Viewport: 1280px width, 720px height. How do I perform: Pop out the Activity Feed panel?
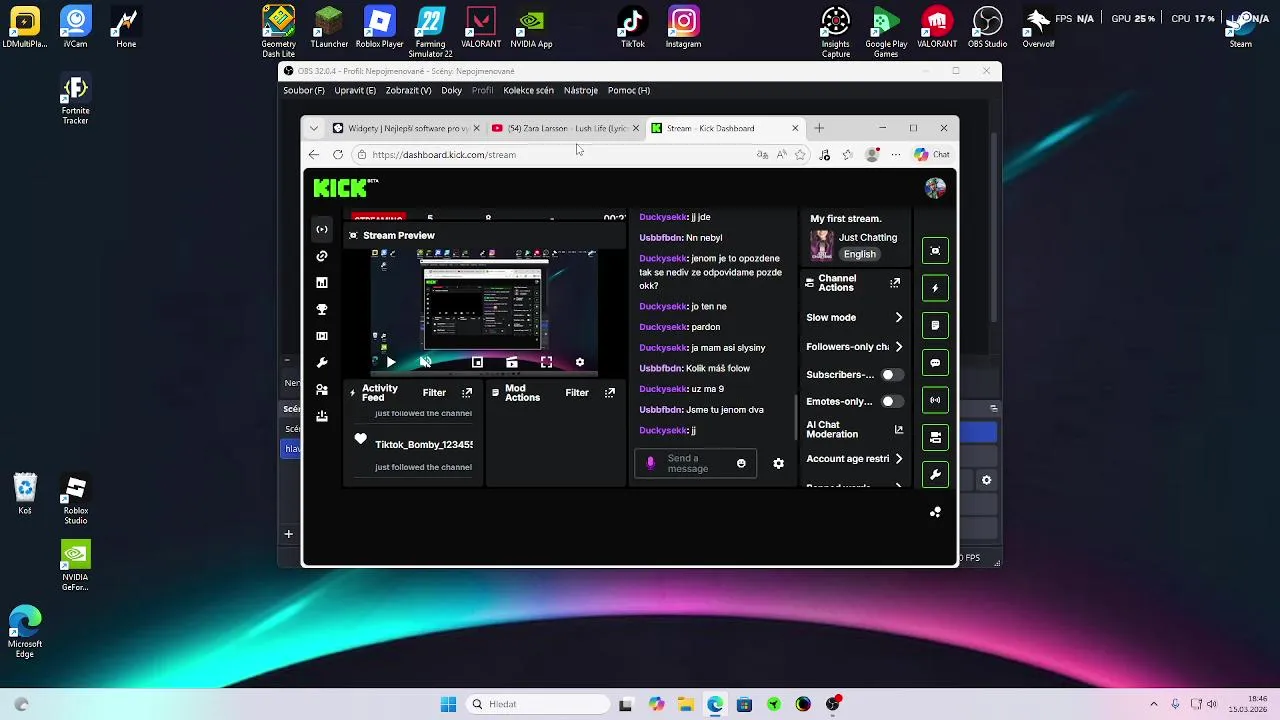click(467, 393)
